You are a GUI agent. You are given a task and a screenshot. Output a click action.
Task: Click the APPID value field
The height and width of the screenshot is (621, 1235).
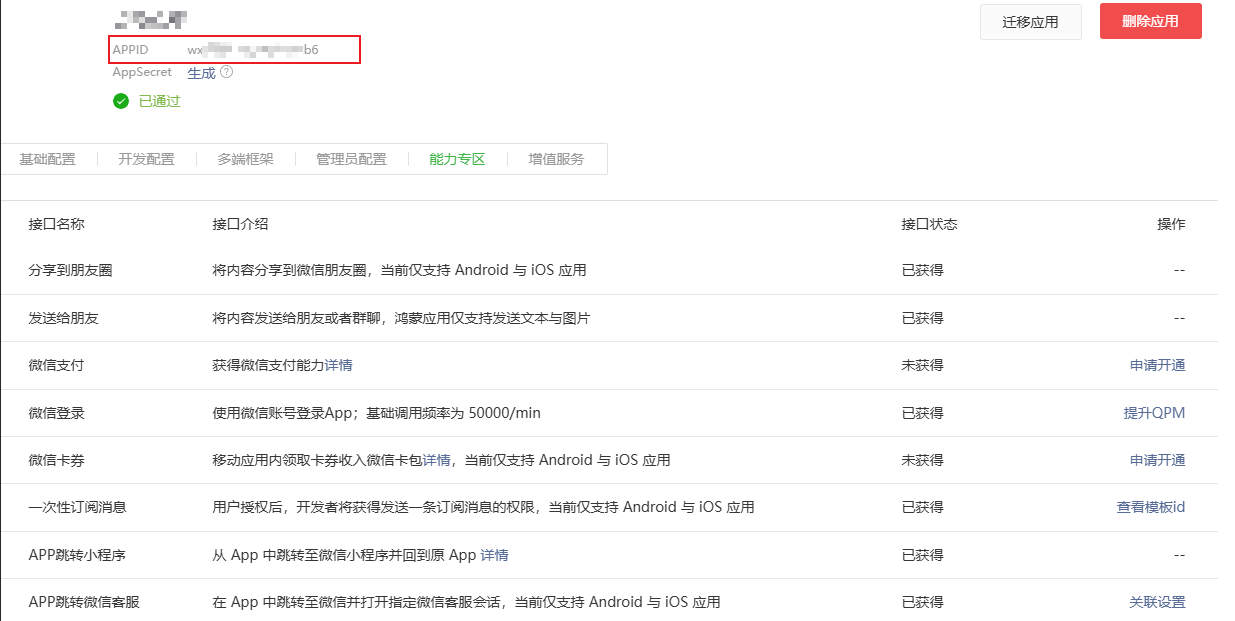click(252, 49)
